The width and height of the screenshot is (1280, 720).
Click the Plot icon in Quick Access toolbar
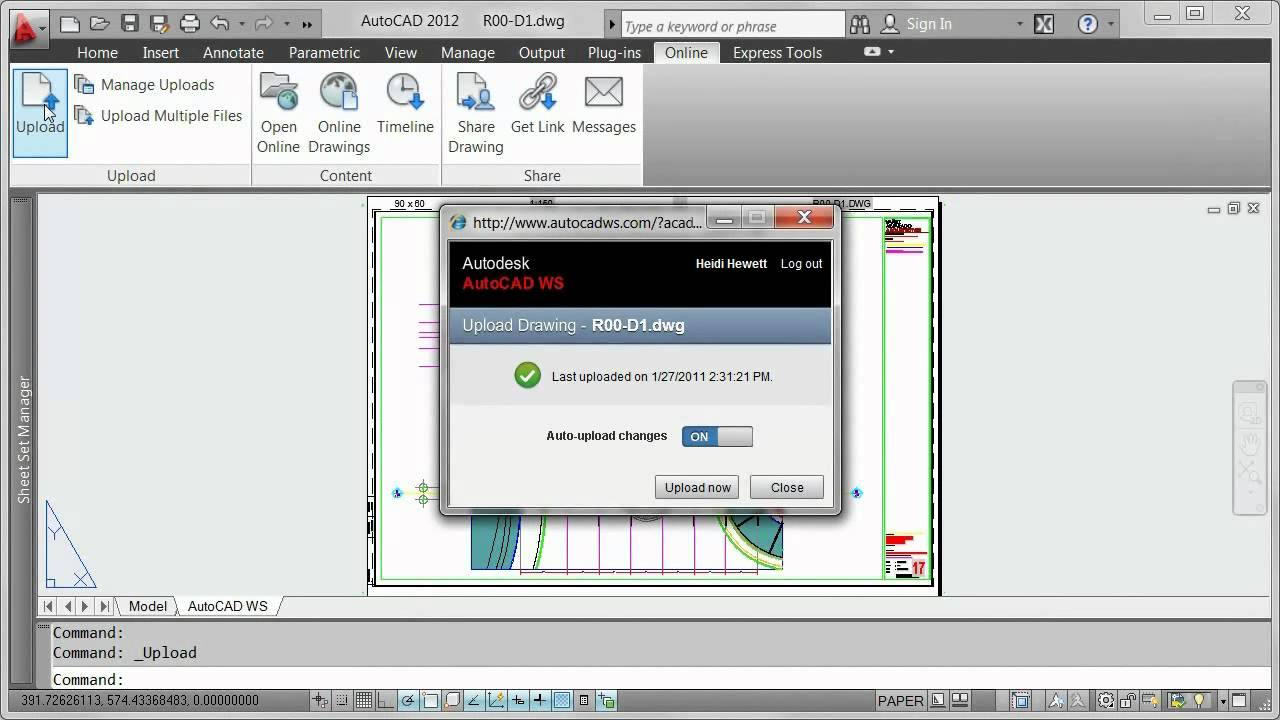(188, 23)
